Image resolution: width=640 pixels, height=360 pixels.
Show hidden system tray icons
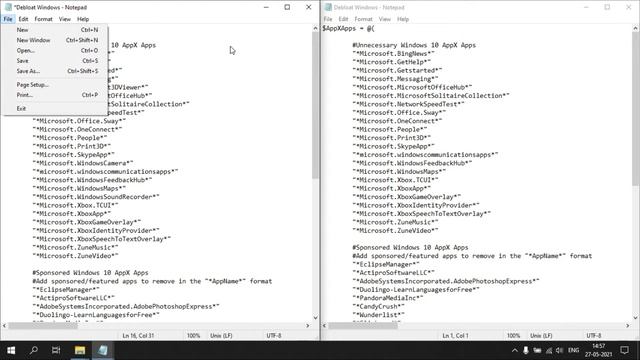[515, 350]
